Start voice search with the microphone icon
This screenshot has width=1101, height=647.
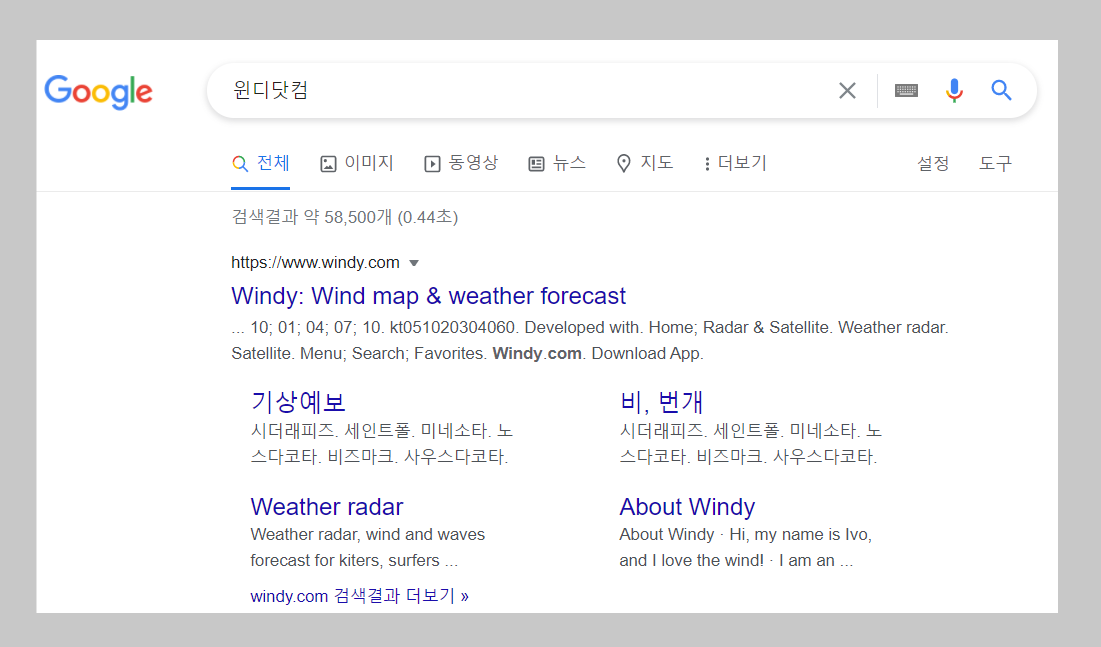pyautogui.click(x=954, y=90)
